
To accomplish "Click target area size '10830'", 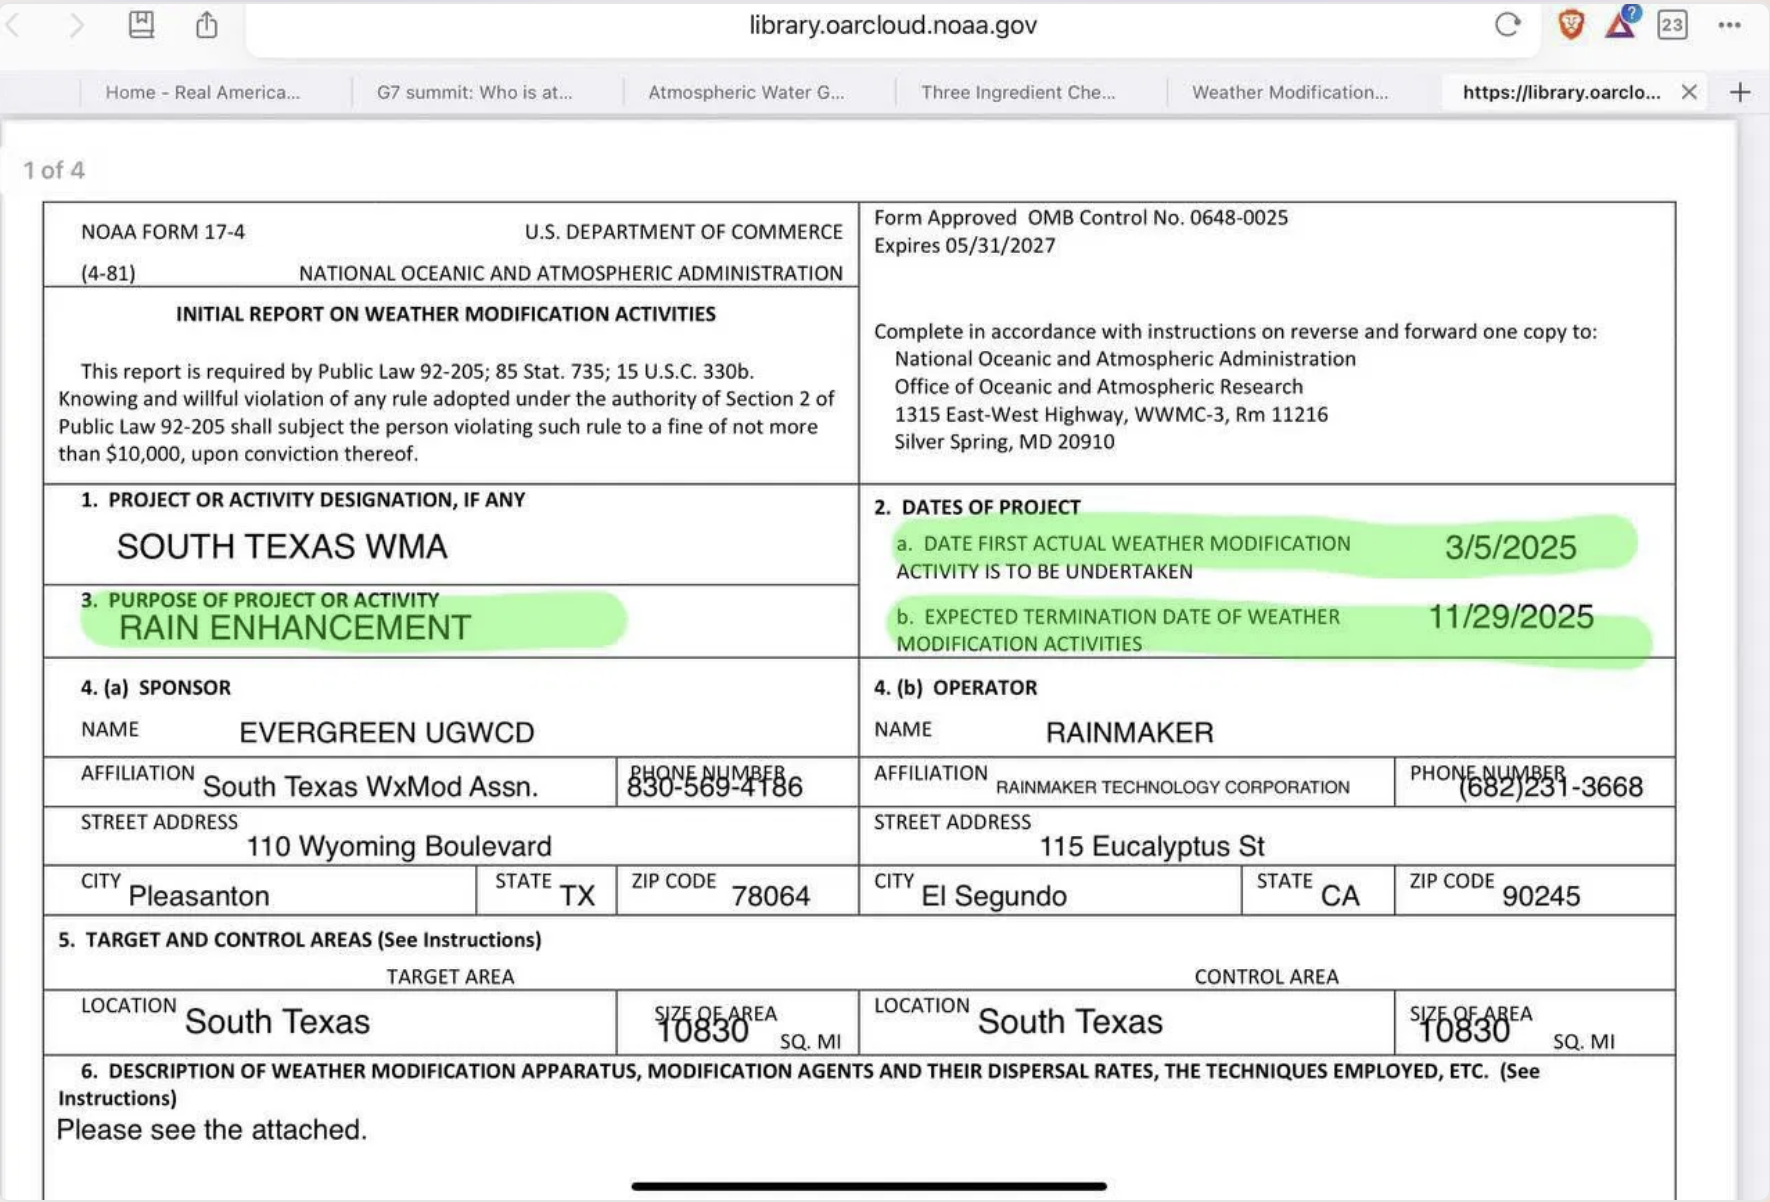I will coord(703,1030).
